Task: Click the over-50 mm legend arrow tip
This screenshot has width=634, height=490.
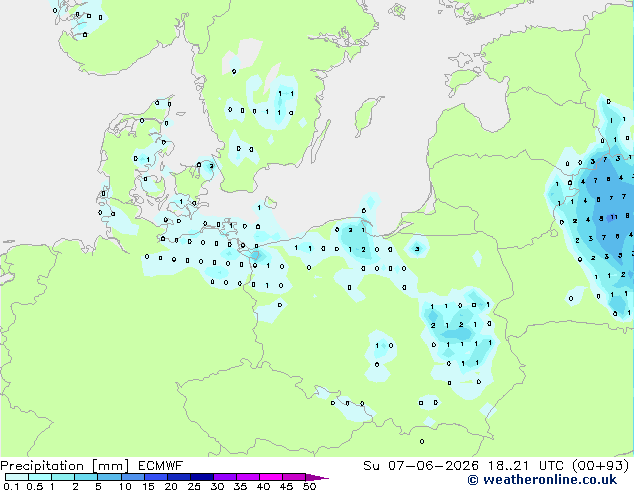Action: coord(317,477)
